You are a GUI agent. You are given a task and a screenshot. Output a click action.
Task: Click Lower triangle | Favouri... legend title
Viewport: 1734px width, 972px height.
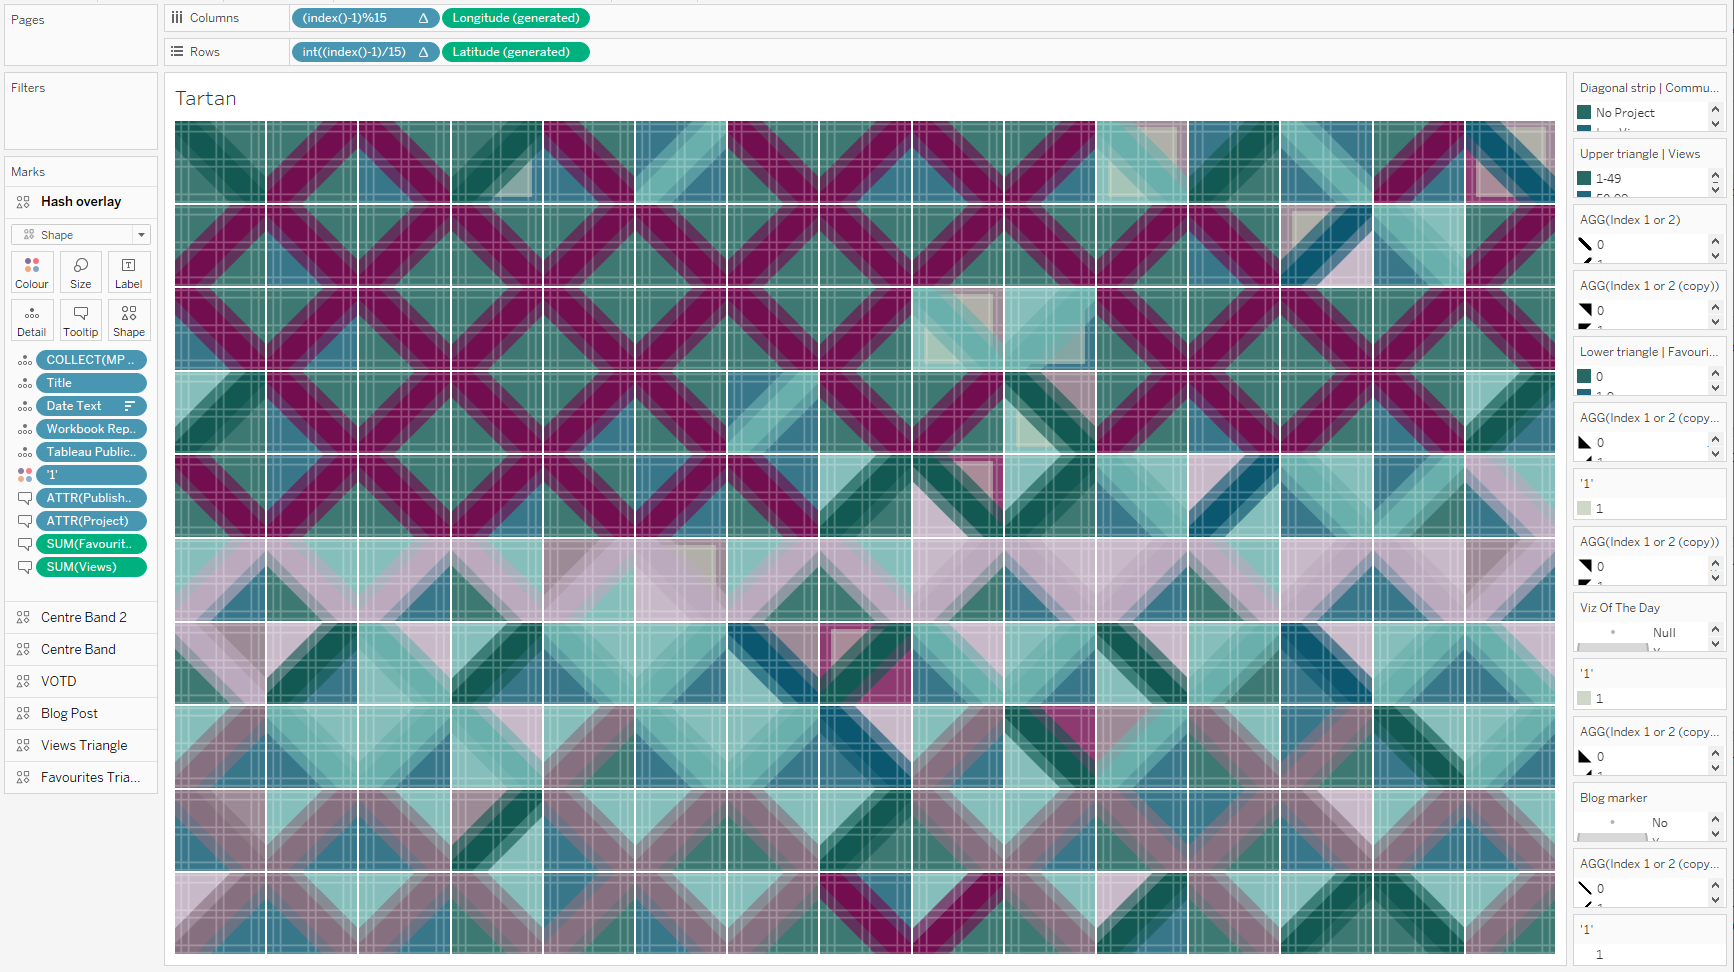point(1649,352)
